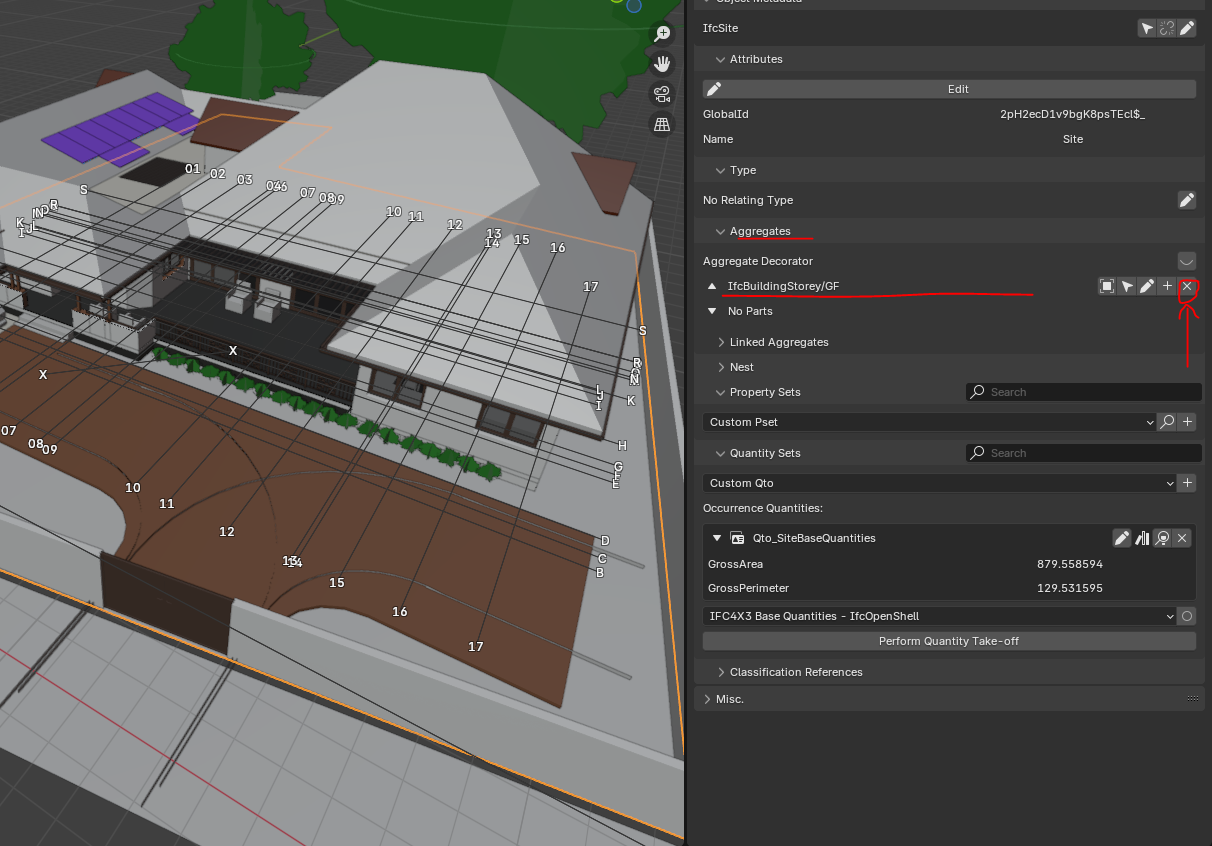Click the IfcBuildingStorey/GF label

coord(783,287)
